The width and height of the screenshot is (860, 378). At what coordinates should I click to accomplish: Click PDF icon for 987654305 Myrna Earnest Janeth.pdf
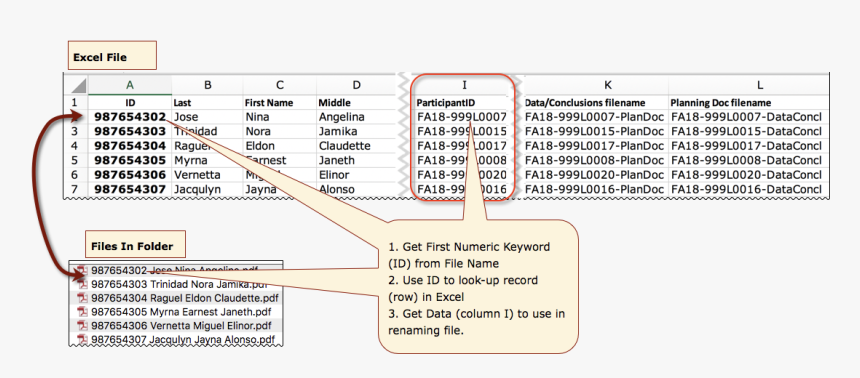click(82, 312)
